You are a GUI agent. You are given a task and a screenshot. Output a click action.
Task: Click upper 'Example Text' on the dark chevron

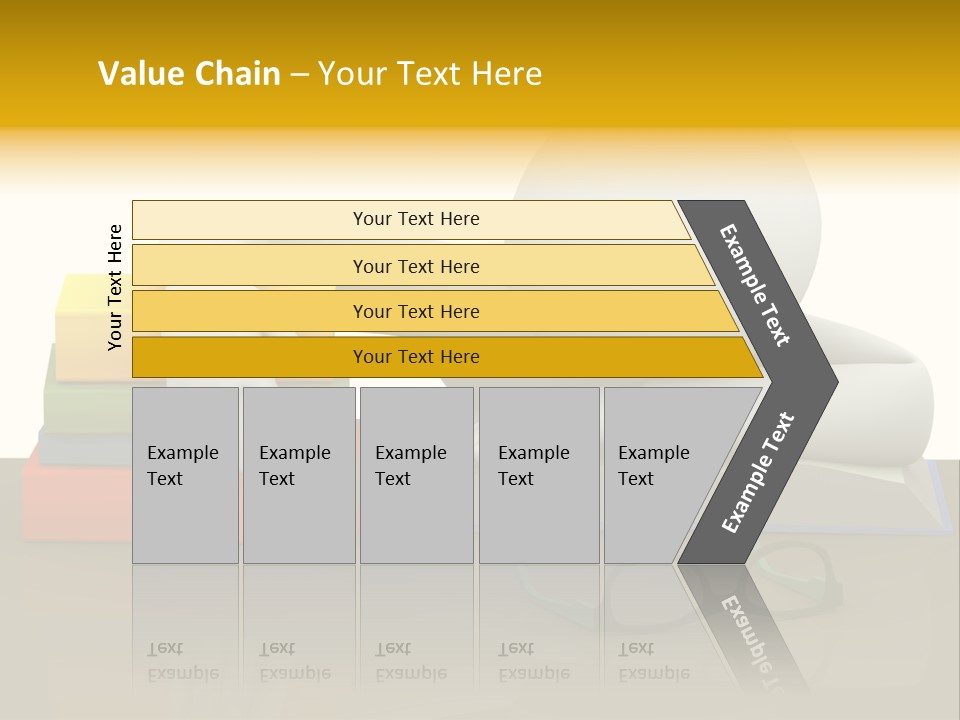[x=755, y=285]
